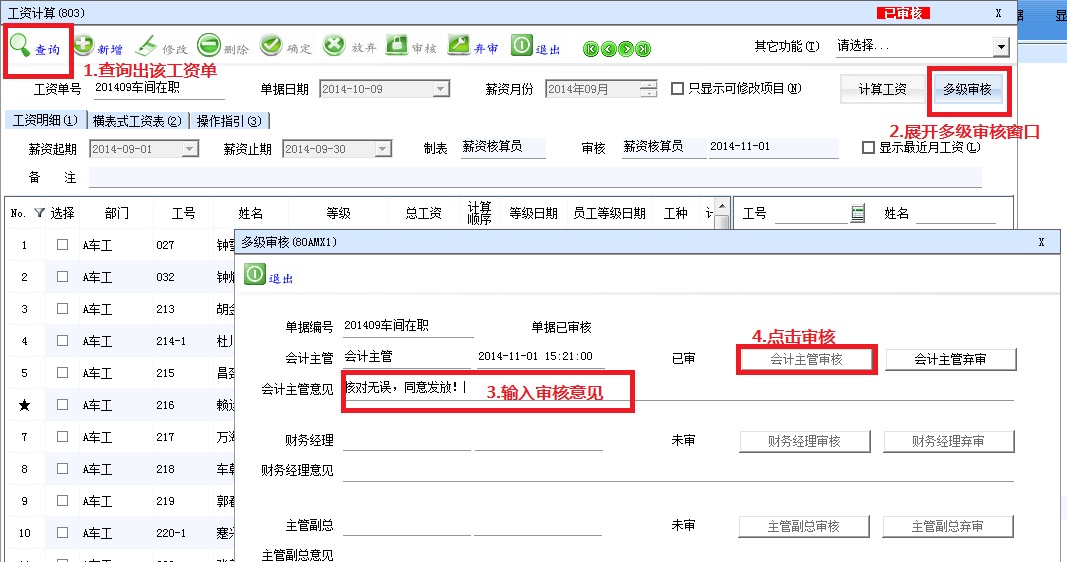Check the select box for row 1

pos(62,244)
